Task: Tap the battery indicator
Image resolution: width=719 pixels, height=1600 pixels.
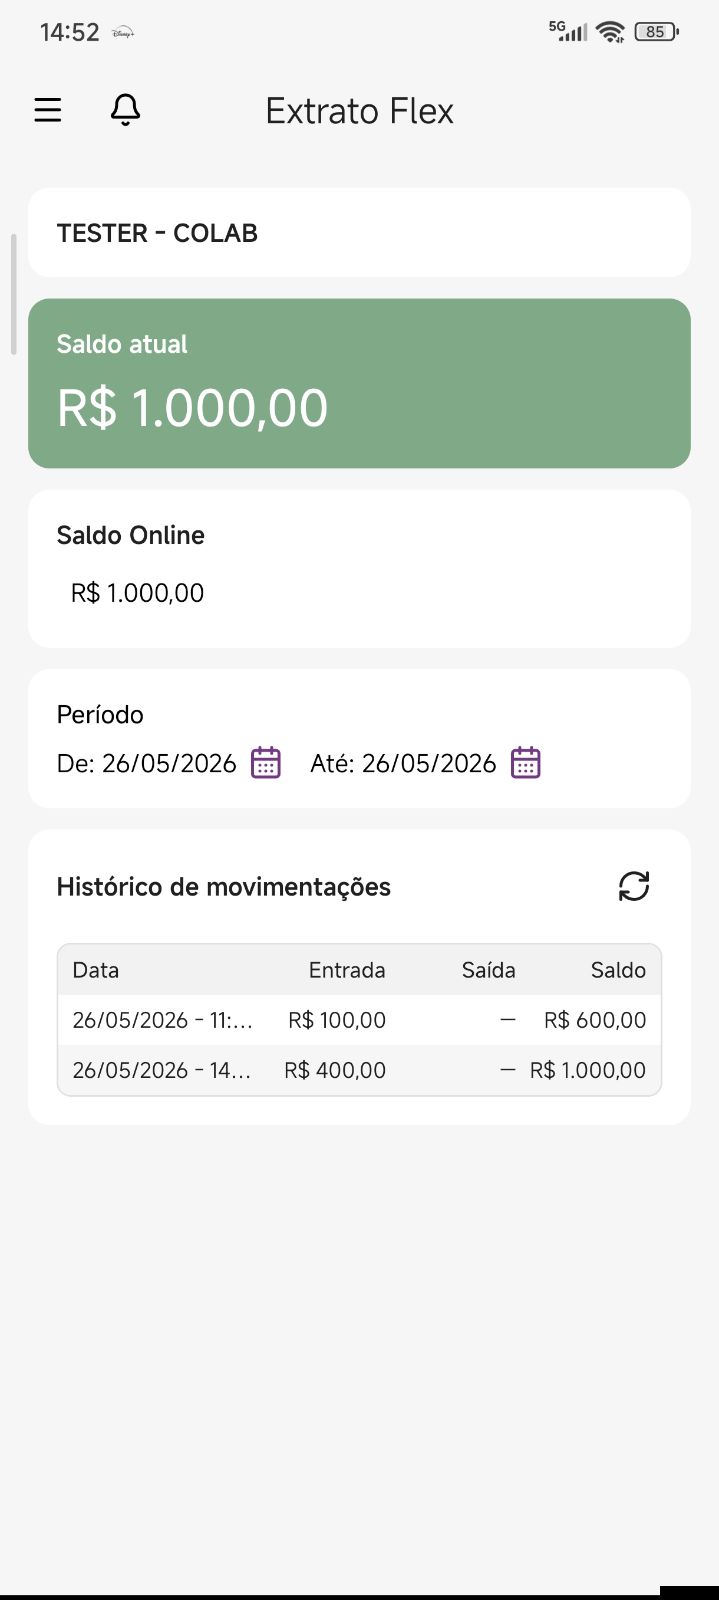Action: 657,32
